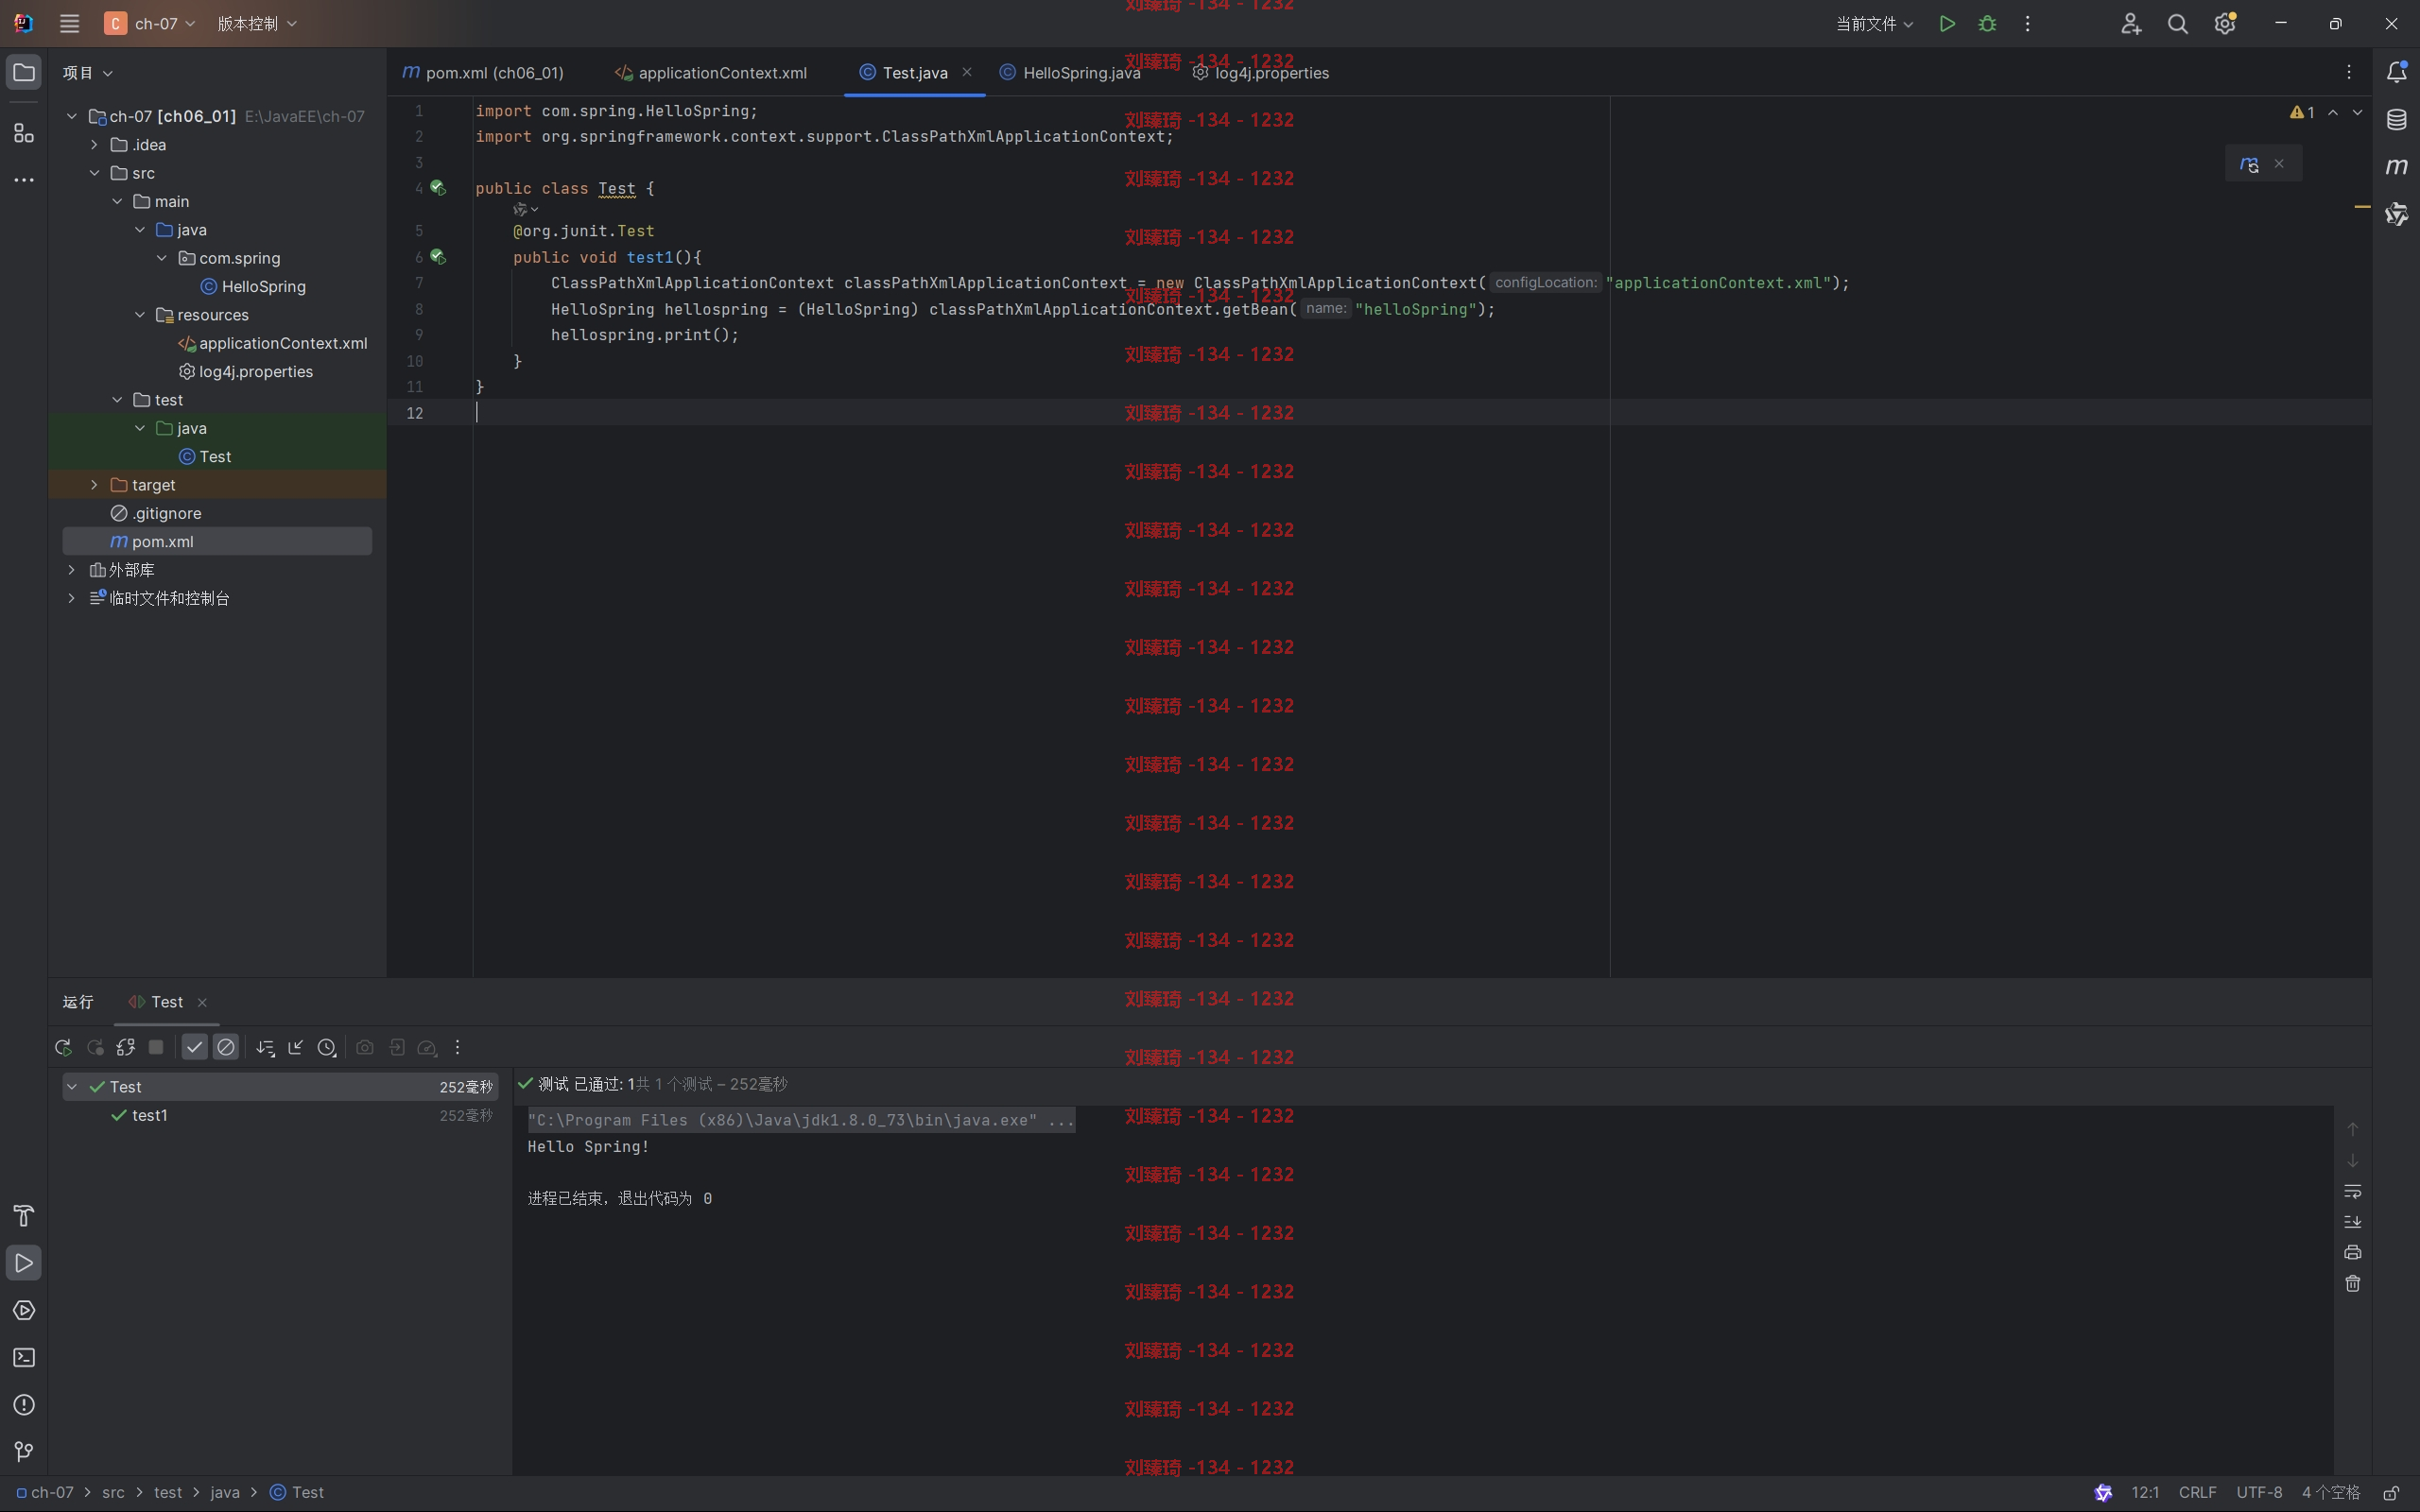
Task: Collapse the Test node in results tree
Action: click(72, 1087)
